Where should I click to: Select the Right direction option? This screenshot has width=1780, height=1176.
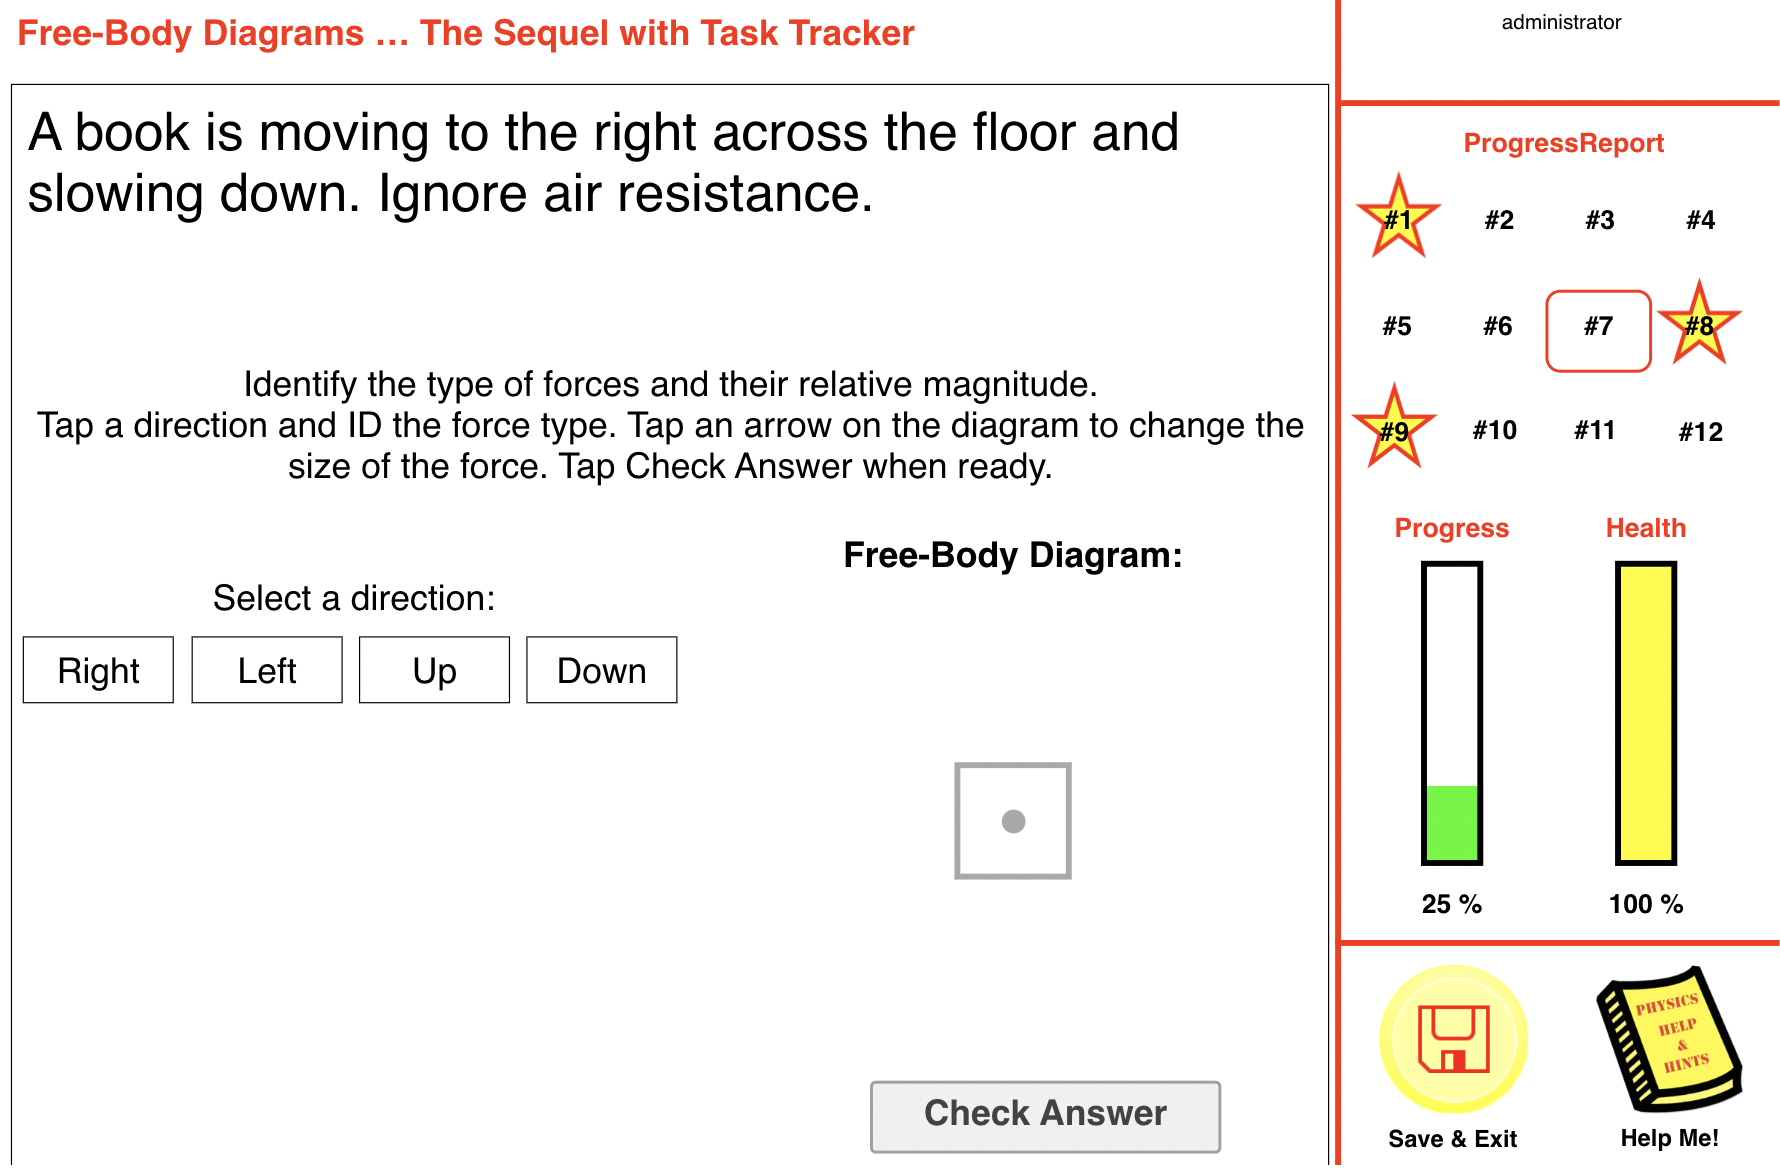tap(97, 670)
